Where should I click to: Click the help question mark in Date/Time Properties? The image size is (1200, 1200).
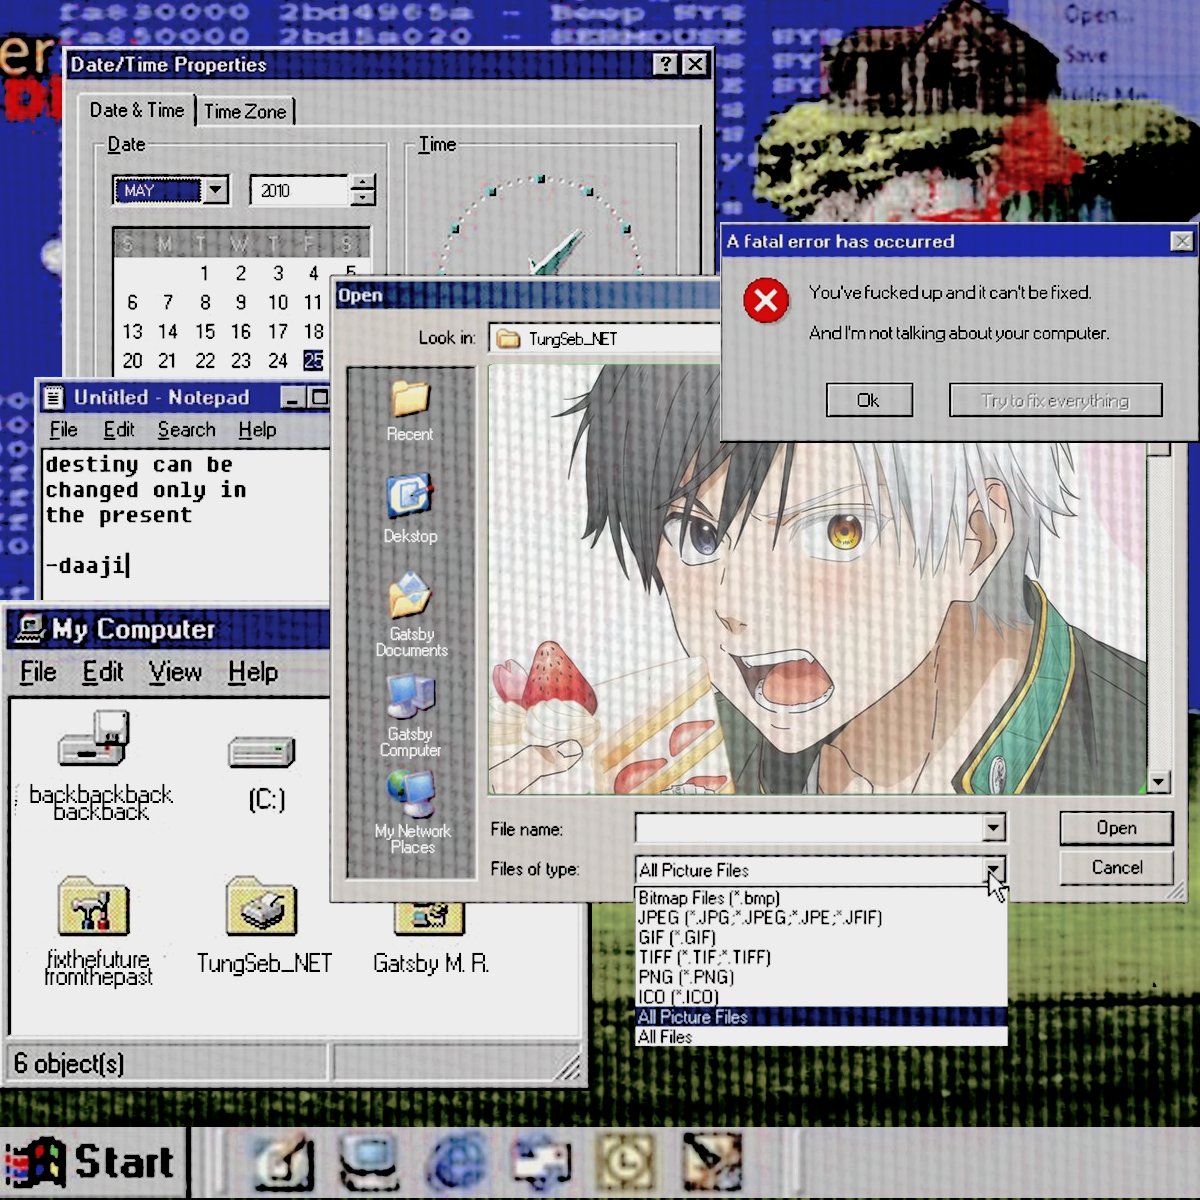[666, 64]
